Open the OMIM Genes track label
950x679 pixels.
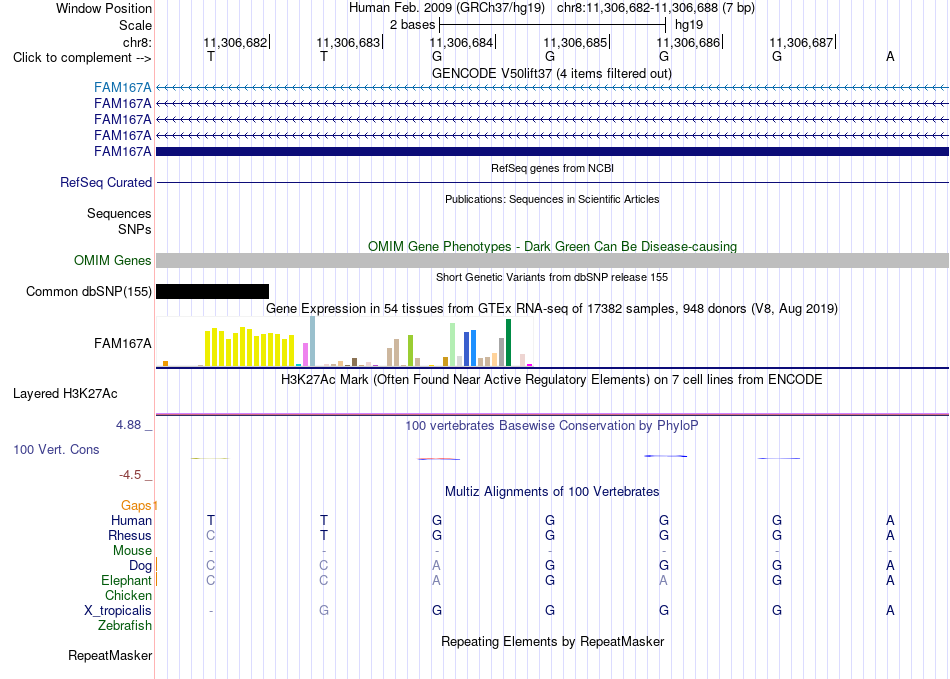[x=113, y=260]
